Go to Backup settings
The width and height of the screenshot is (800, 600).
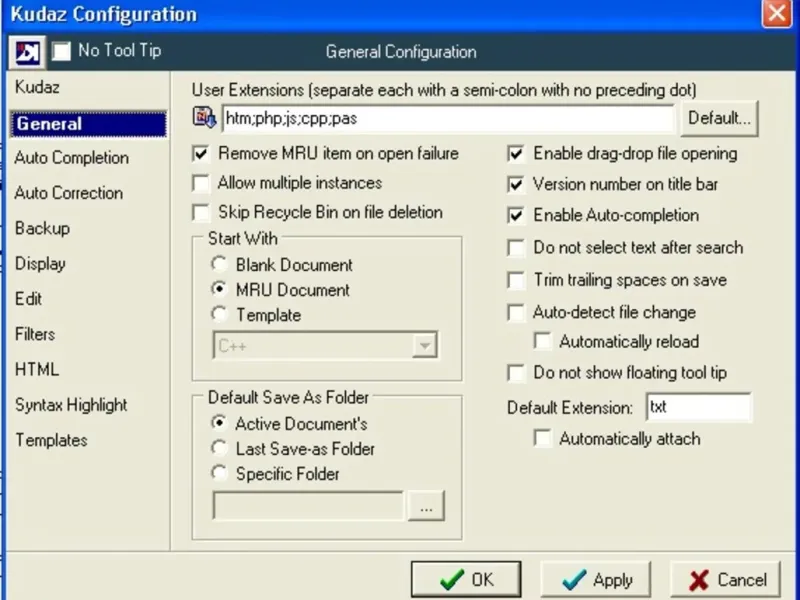tap(42, 228)
